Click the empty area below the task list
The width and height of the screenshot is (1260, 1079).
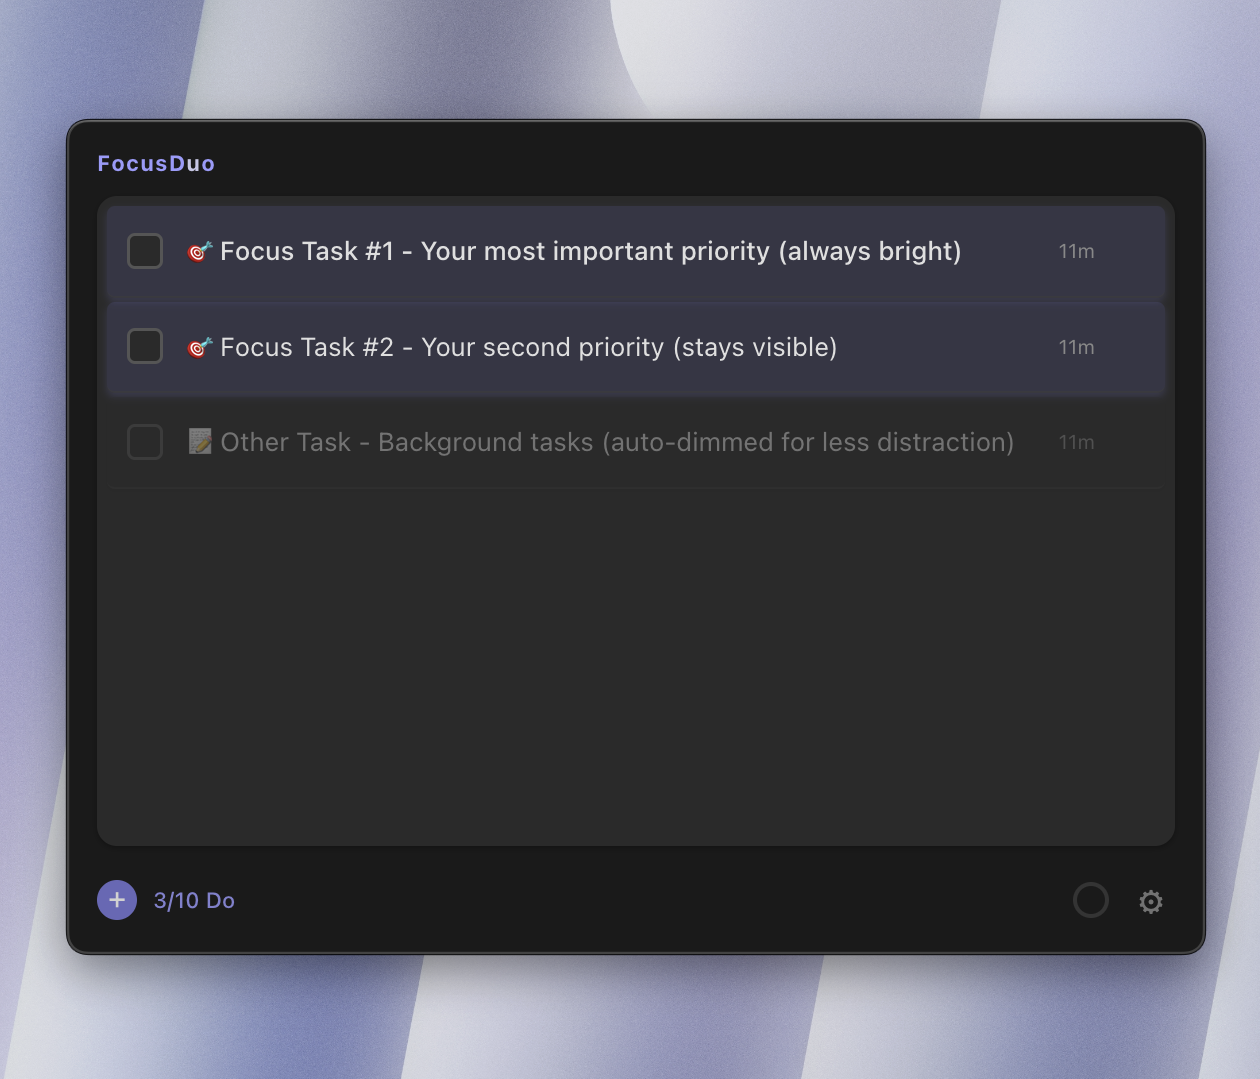(636, 665)
